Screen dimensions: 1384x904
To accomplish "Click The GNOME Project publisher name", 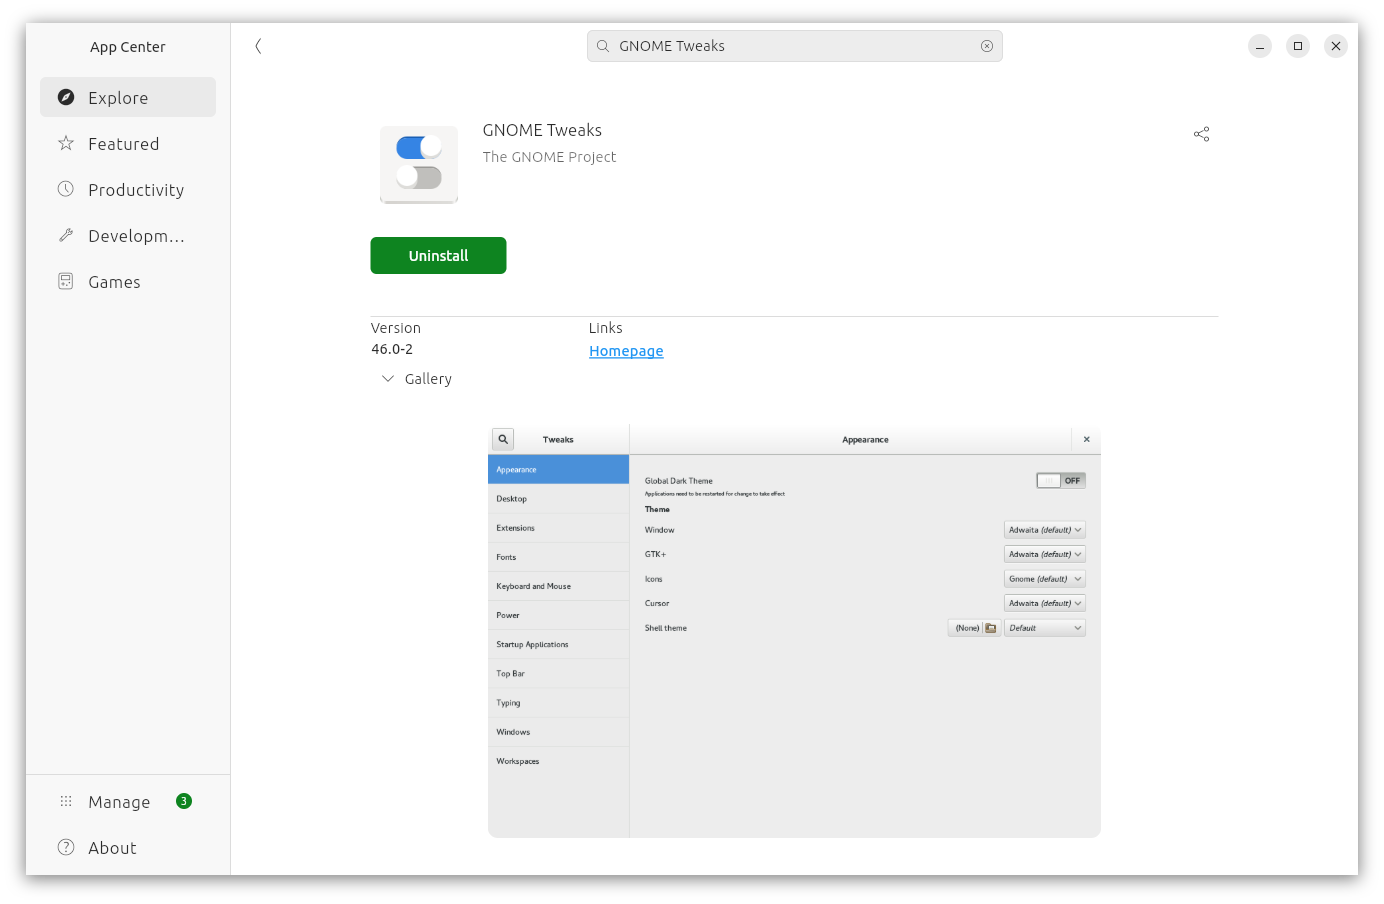I will click(x=549, y=157).
